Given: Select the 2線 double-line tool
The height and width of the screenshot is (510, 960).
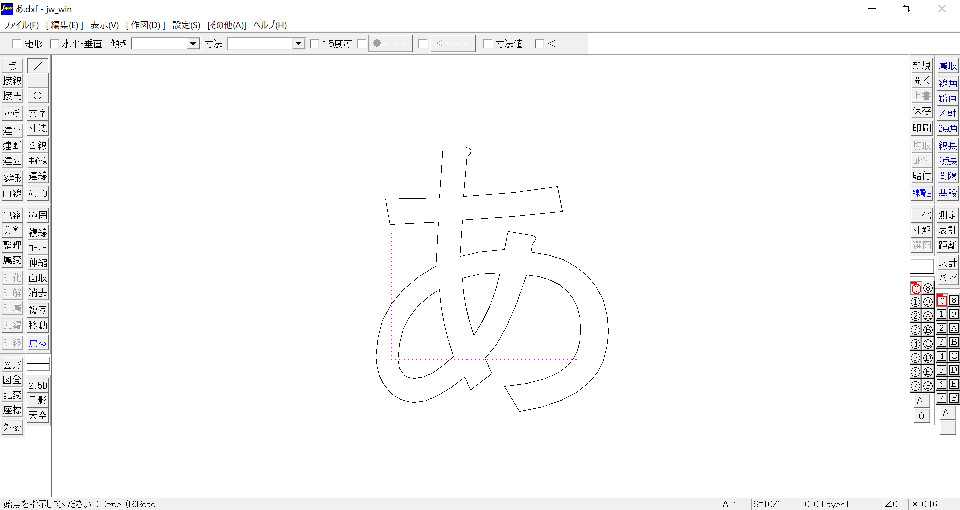Looking at the screenshot, I should (38, 146).
